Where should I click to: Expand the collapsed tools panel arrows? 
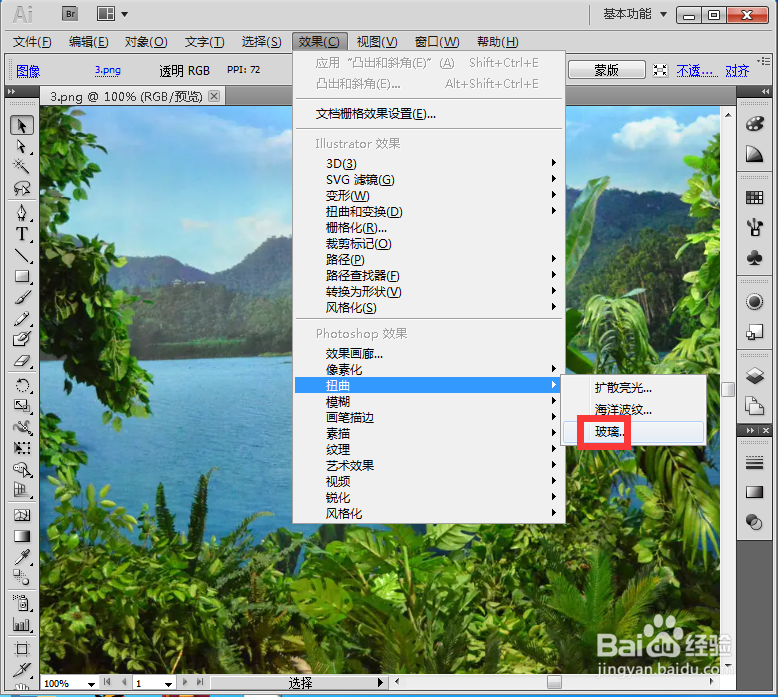click(12, 92)
